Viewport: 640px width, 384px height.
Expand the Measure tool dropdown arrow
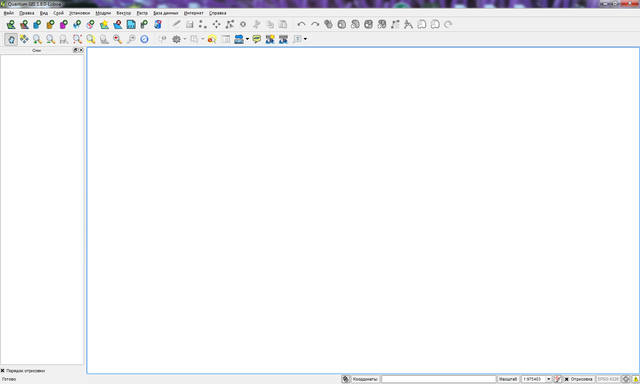(x=247, y=39)
